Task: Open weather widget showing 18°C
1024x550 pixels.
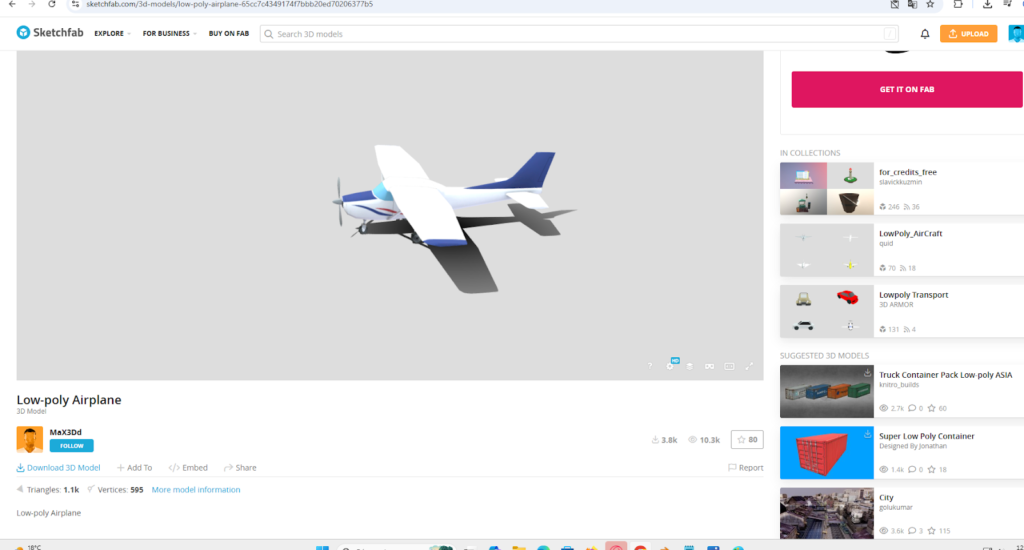Action: tap(29, 547)
